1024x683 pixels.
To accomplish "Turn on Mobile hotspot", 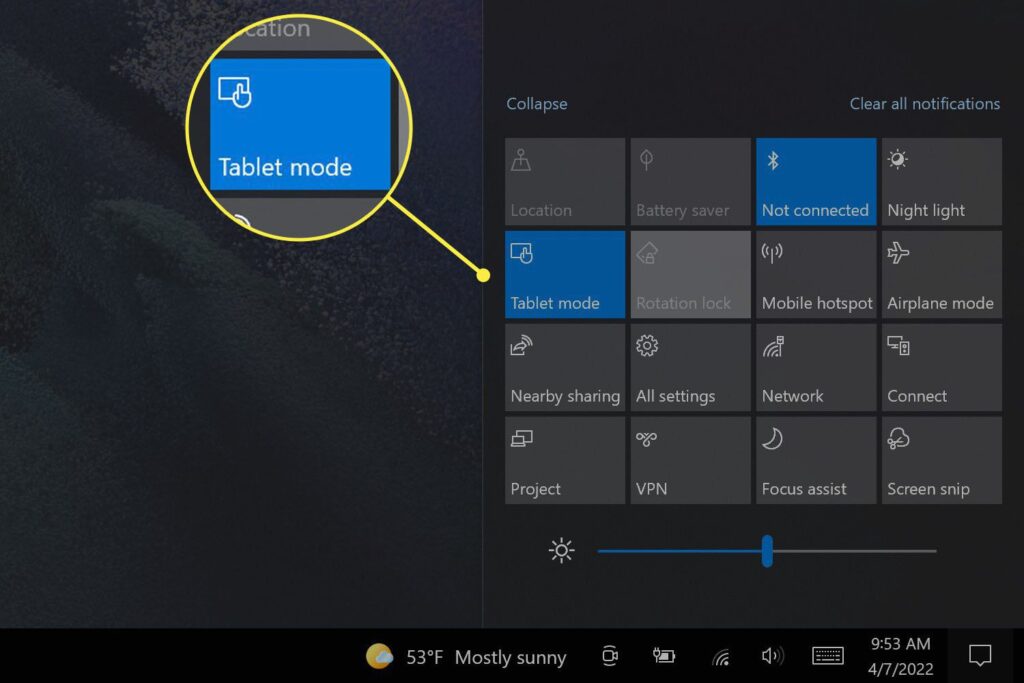I will coord(815,274).
